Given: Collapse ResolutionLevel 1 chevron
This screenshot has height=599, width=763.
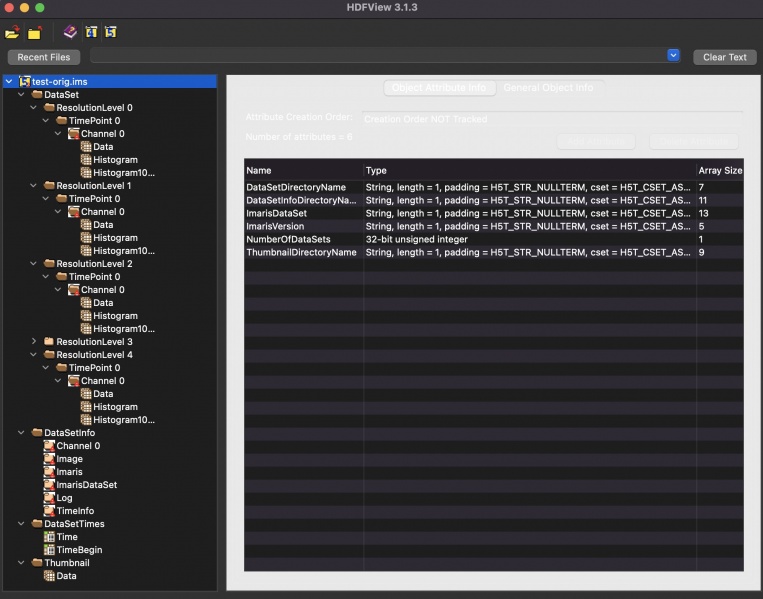Looking at the screenshot, I should (34, 185).
